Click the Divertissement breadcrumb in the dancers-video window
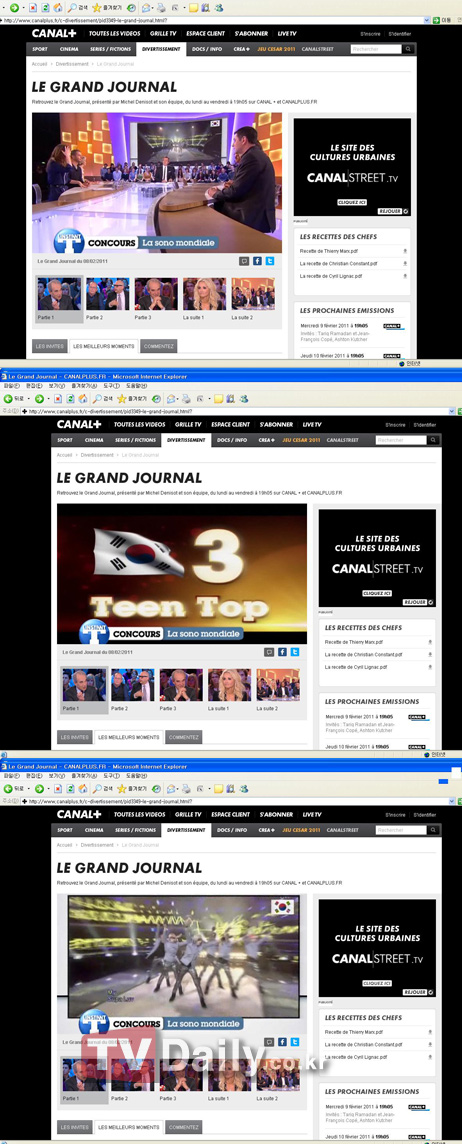 tap(97, 846)
